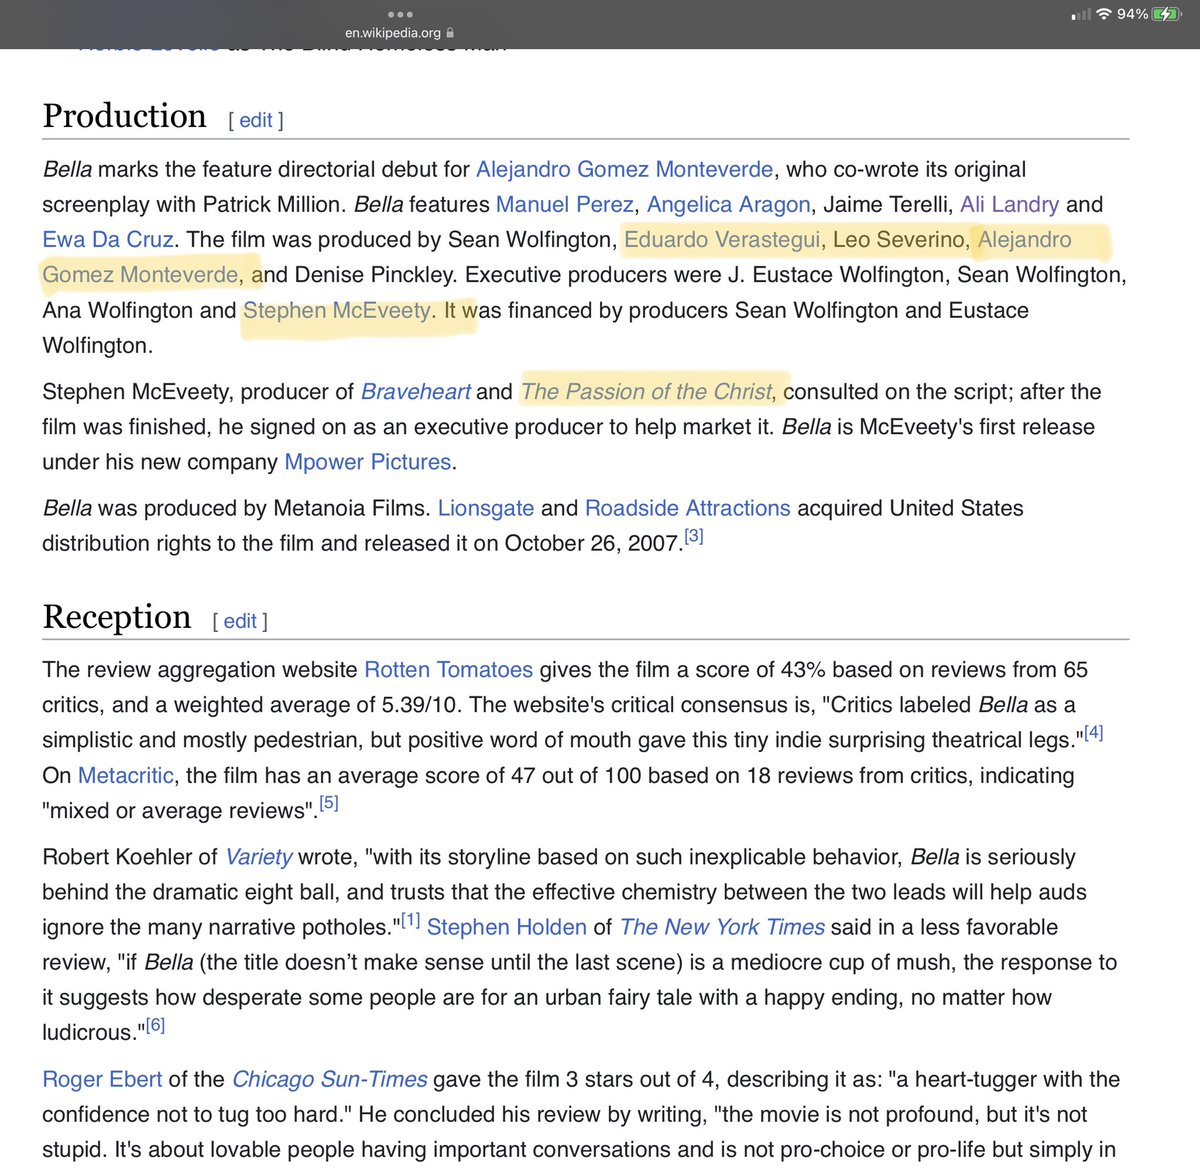Image resolution: width=1200 pixels, height=1175 pixels.
Task: Click the text 'Metanoia Films'
Action: coord(347,508)
